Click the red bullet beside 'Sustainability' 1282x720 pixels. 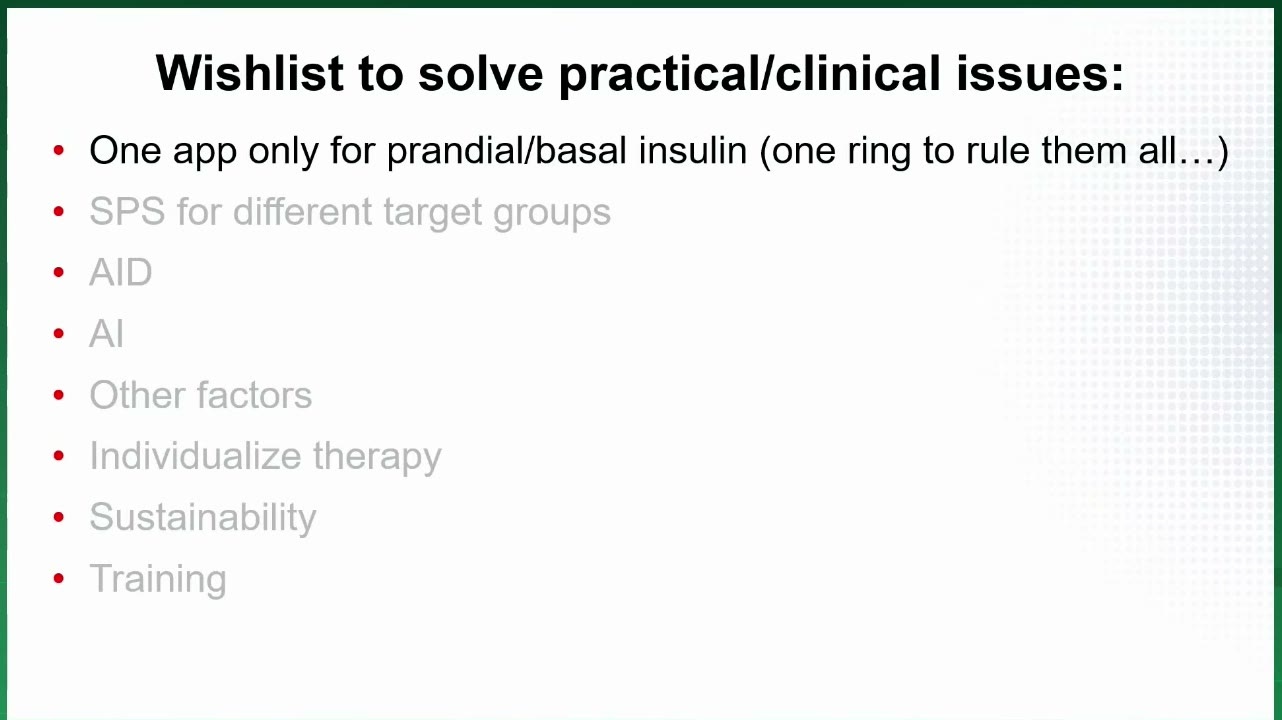click(59, 517)
